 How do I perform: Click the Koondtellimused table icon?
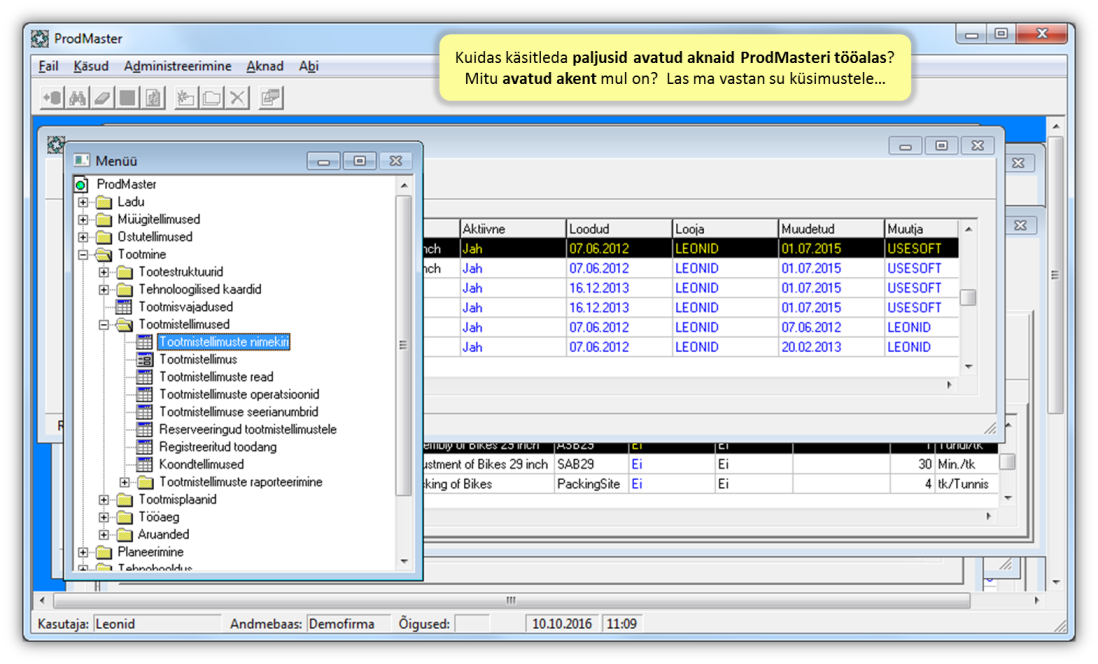[144, 464]
